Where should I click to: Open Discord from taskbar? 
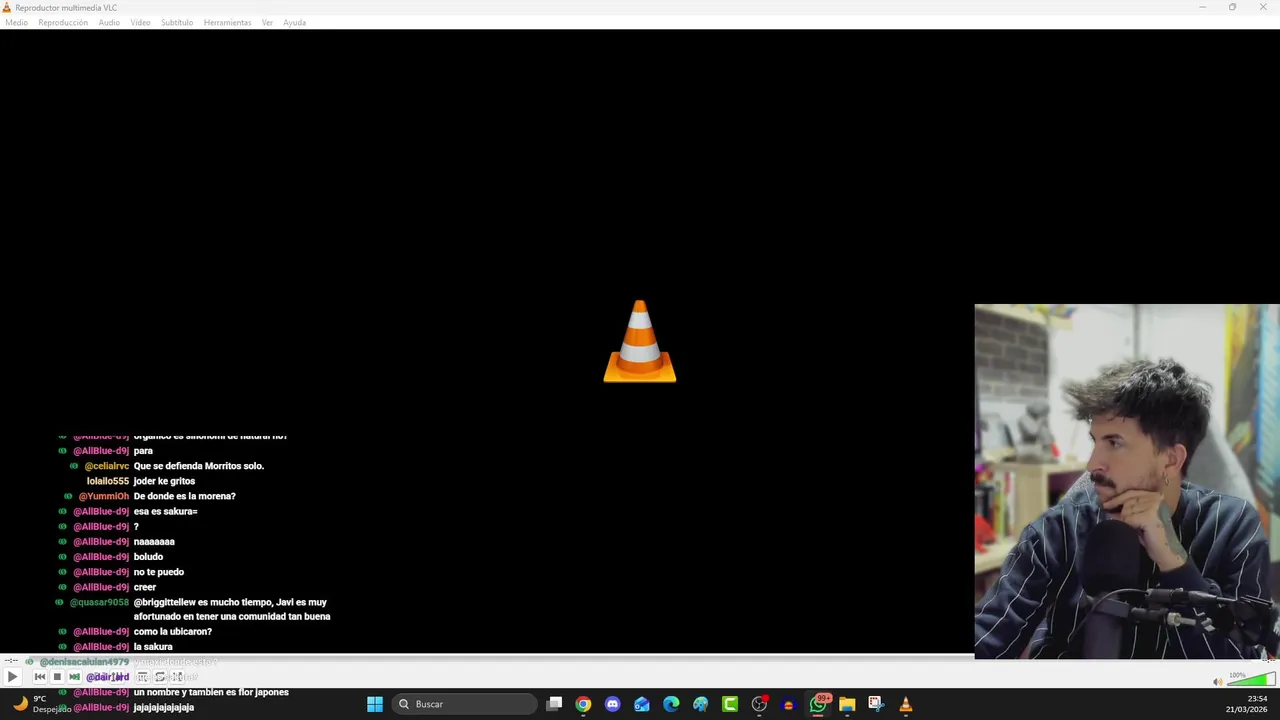pos(612,704)
